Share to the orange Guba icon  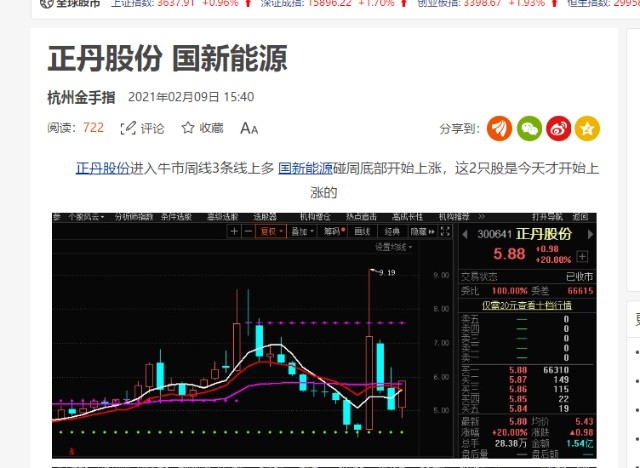500,128
